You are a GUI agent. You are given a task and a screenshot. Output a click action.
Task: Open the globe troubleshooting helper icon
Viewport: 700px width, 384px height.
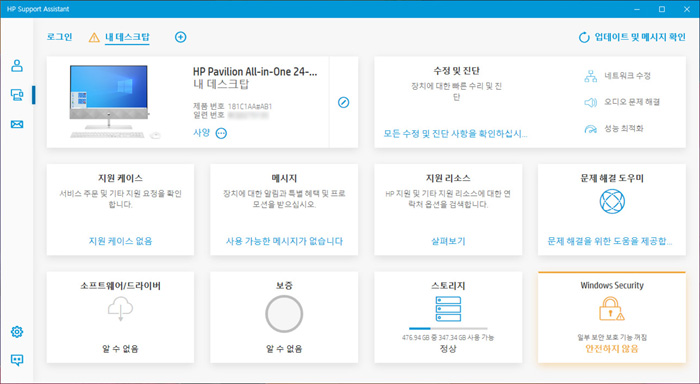tap(612, 201)
